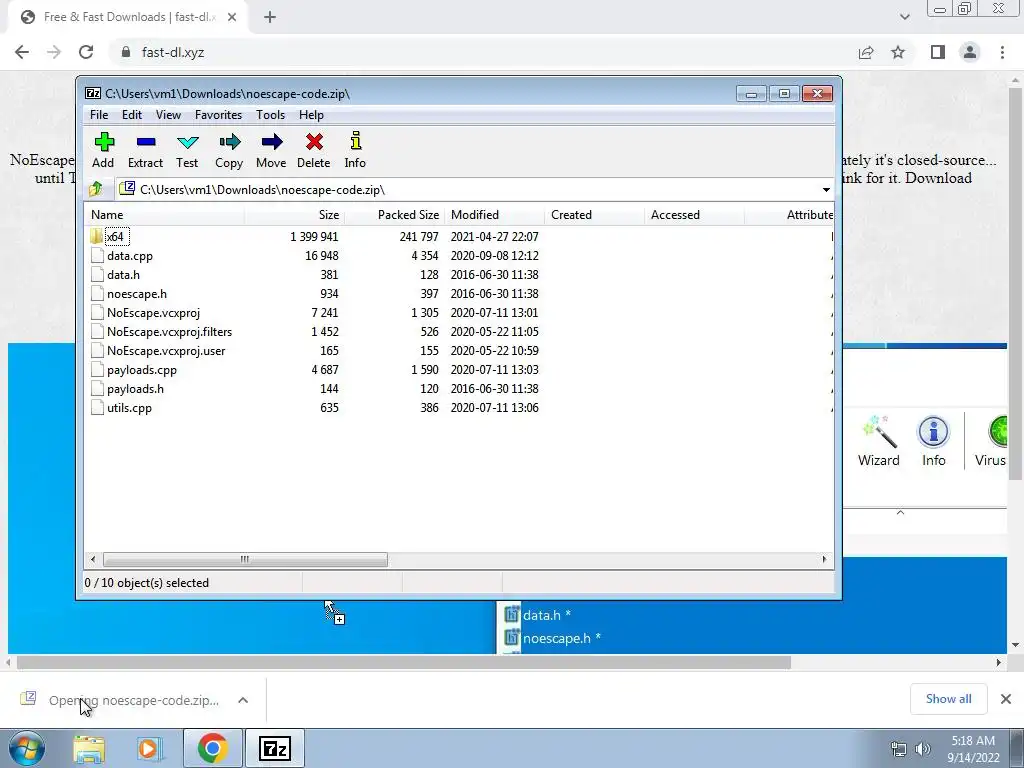
Task: Click the site lock icon
Action: click(126, 52)
